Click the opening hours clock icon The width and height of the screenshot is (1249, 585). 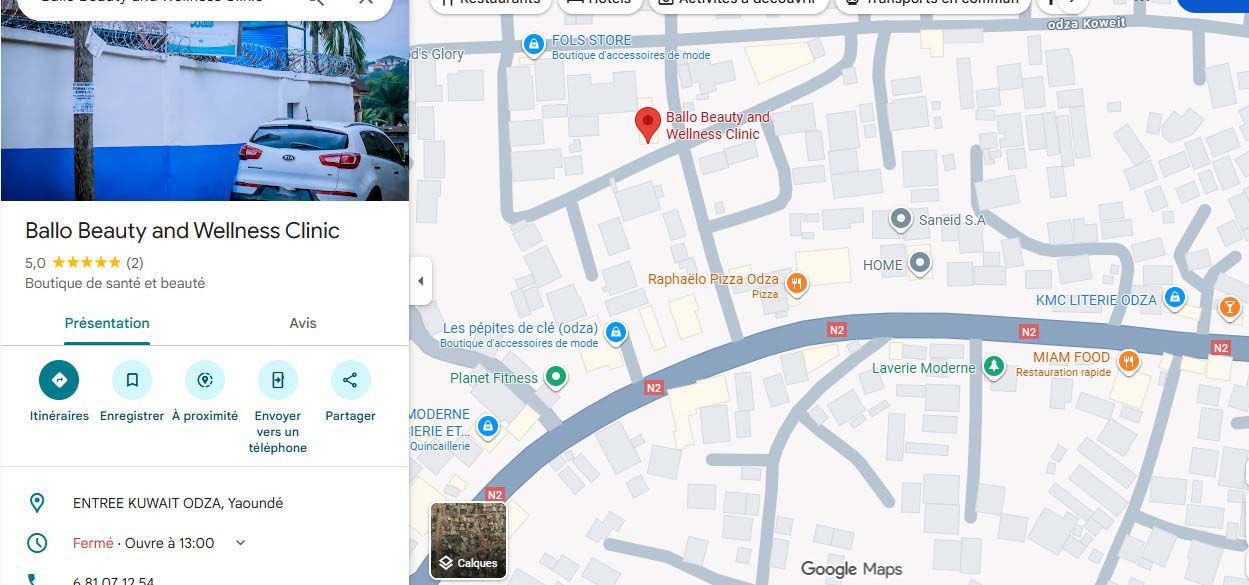pos(37,543)
